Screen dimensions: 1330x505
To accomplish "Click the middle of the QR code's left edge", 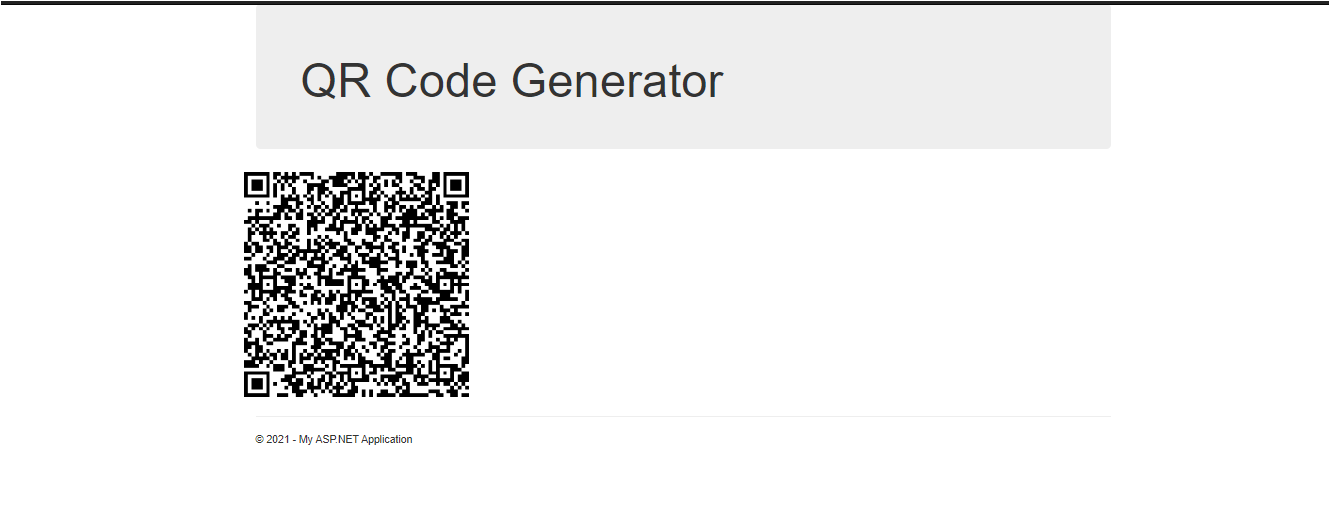I will coord(246,284).
